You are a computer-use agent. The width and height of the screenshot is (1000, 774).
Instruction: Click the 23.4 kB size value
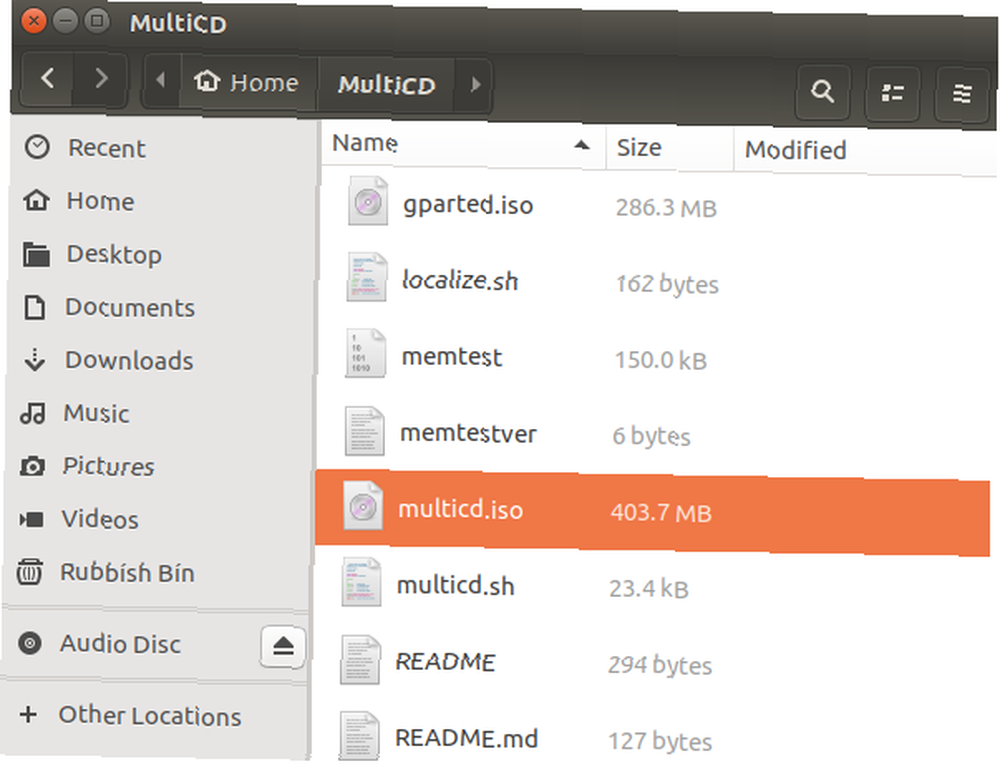tap(649, 588)
